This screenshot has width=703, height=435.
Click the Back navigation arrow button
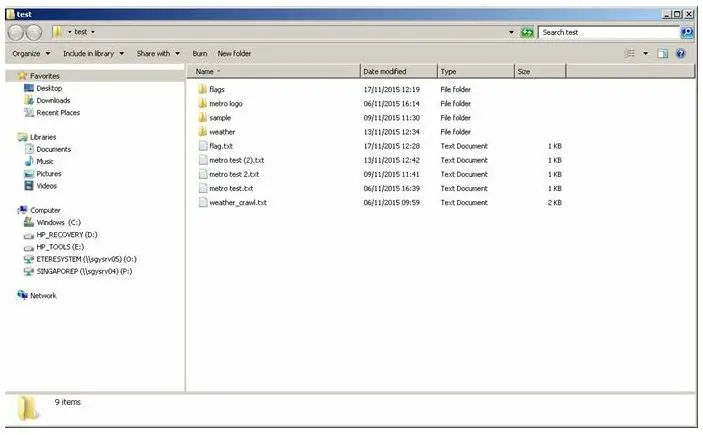coord(15,32)
